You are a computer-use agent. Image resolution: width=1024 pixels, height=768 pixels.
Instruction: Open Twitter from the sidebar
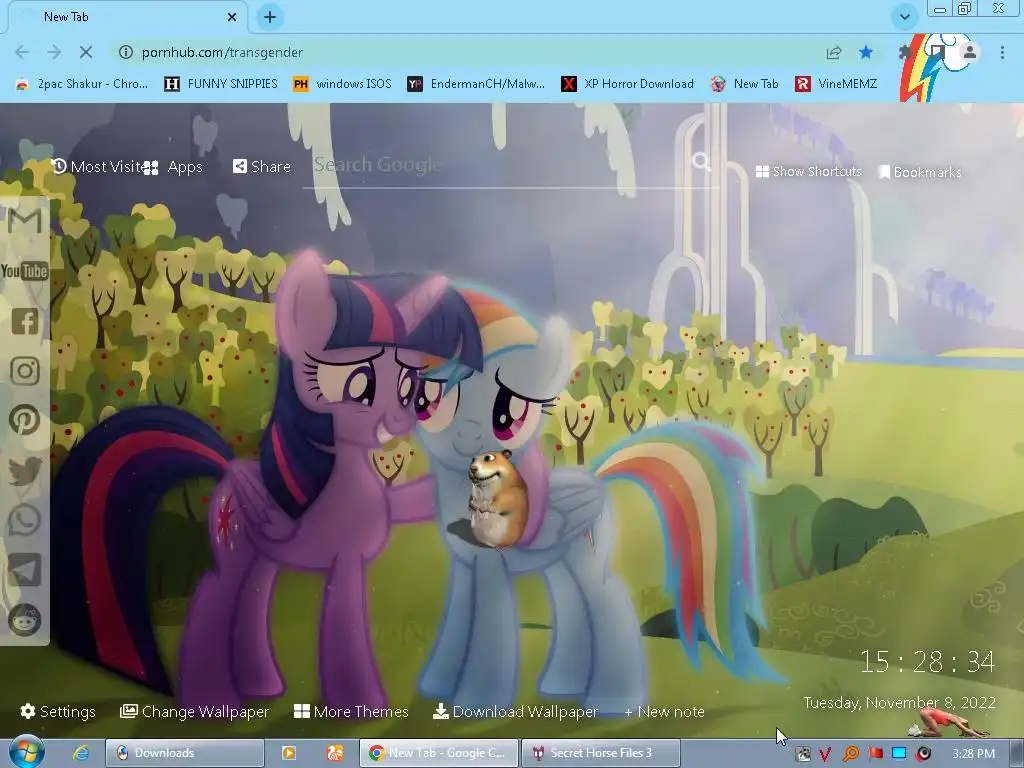point(25,470)
